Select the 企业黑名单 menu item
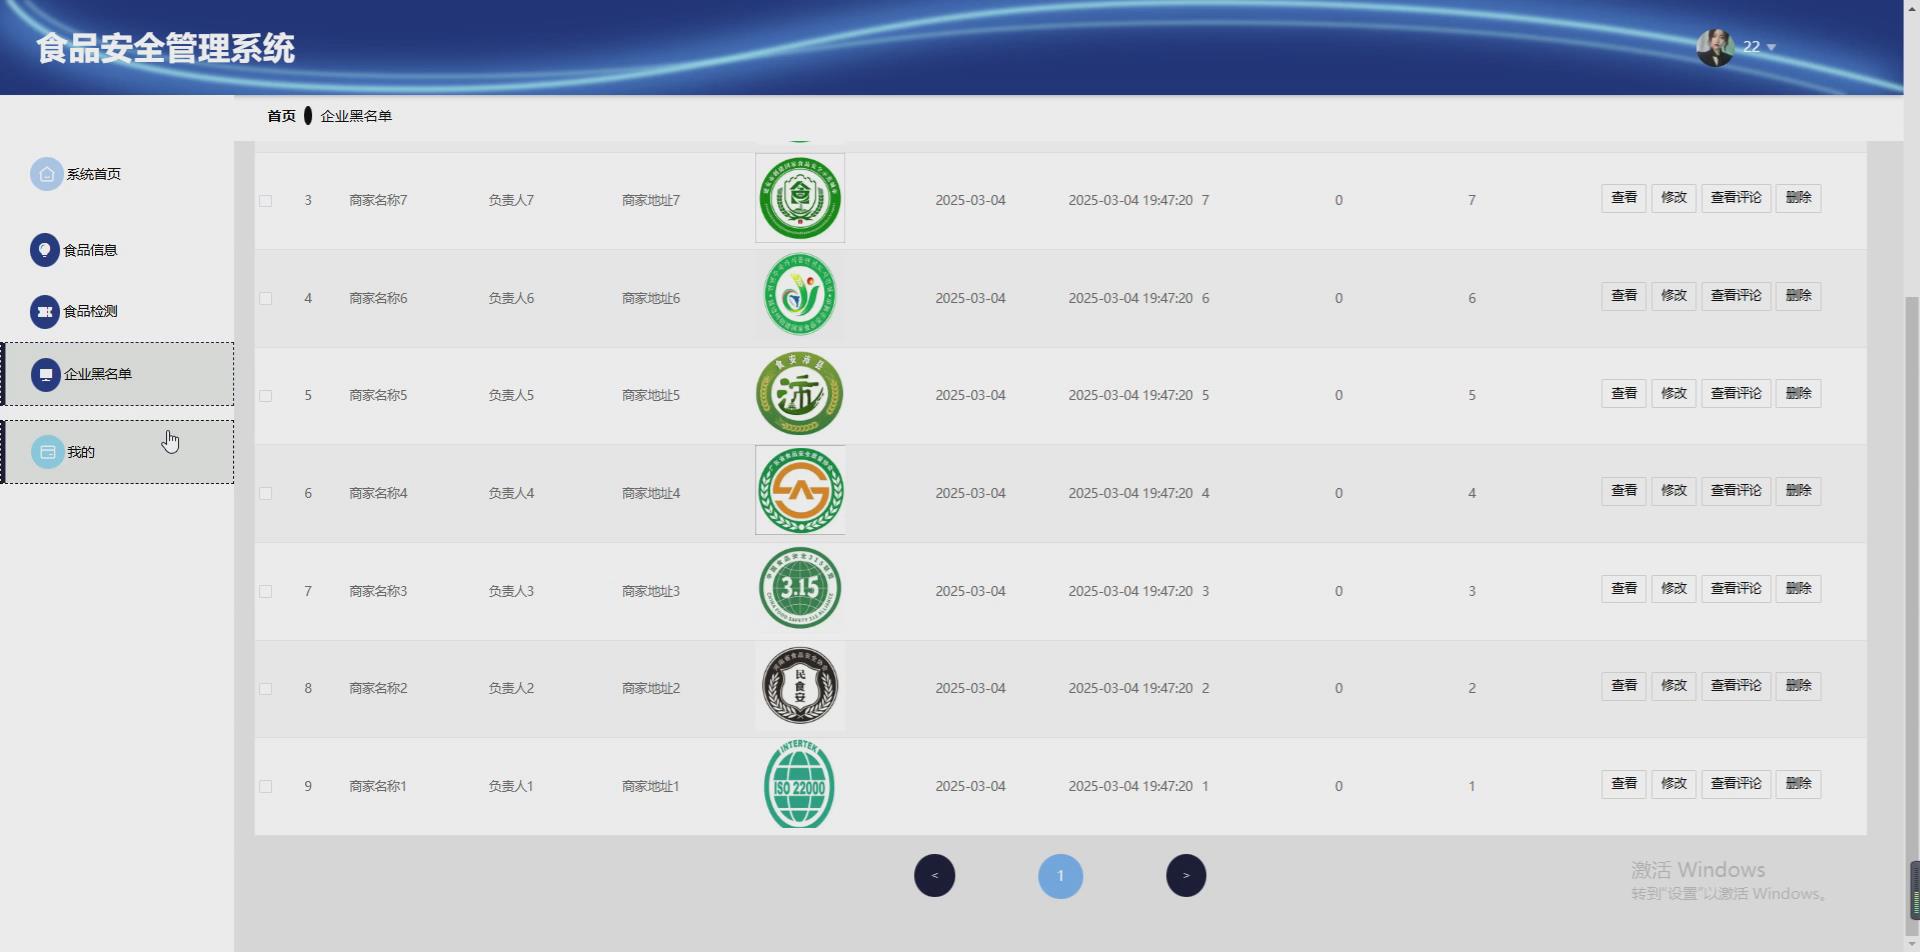The height and width of the screenshot is (952, 1920). click(x=118, y=374)
